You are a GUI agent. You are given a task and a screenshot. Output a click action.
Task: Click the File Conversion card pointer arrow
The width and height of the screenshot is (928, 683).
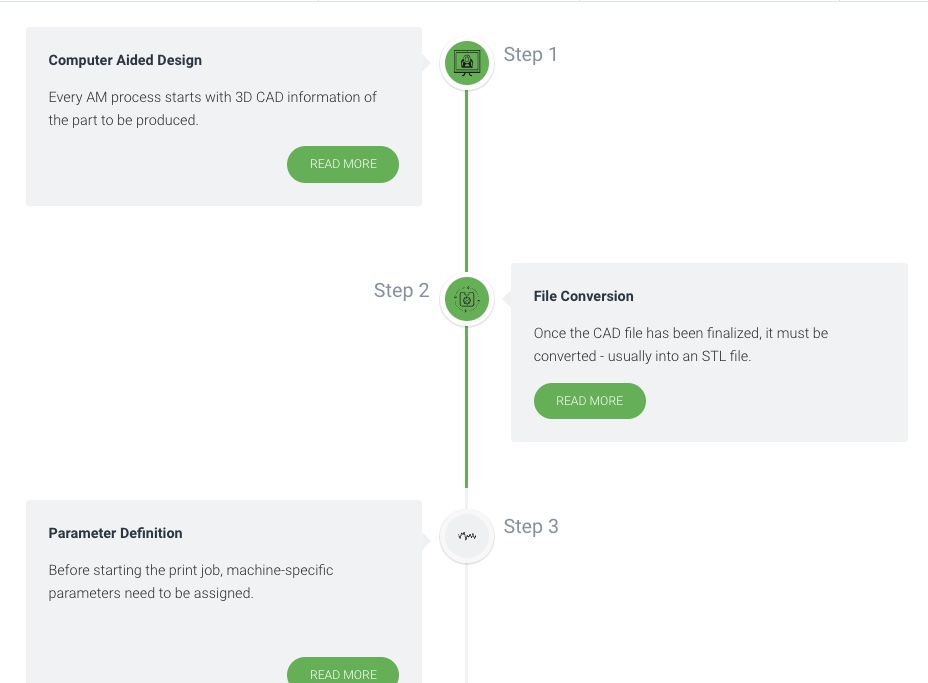(507, 299)
